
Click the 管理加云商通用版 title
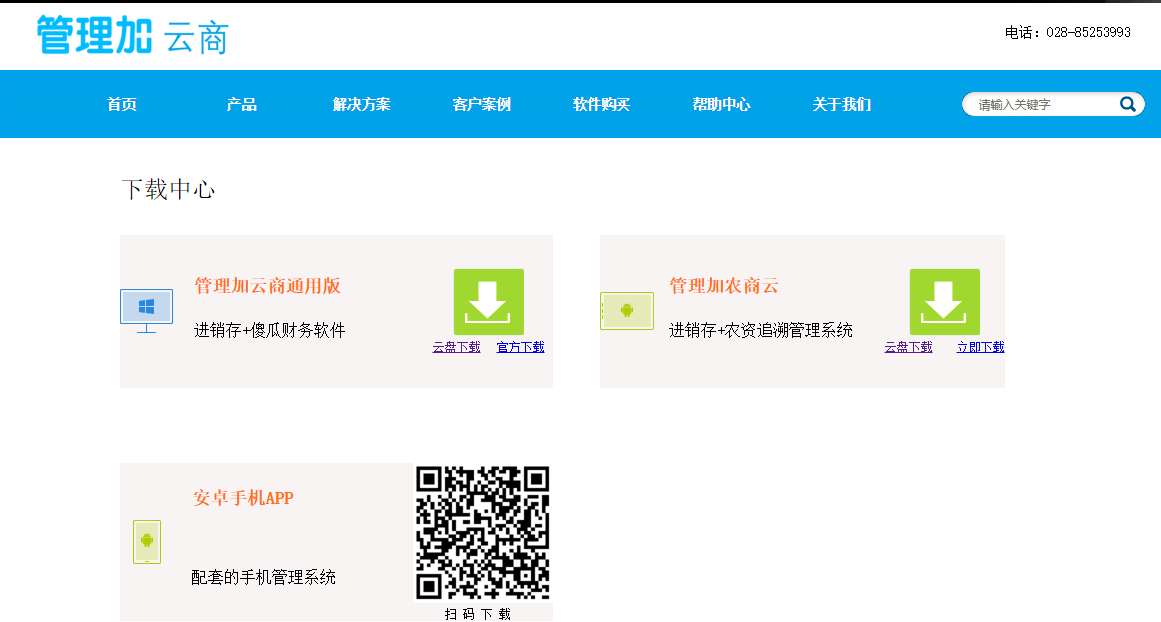267,286
